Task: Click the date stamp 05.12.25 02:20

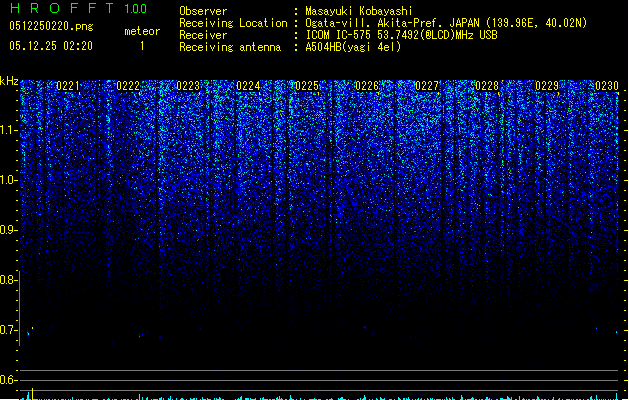Action: point(51,46)
